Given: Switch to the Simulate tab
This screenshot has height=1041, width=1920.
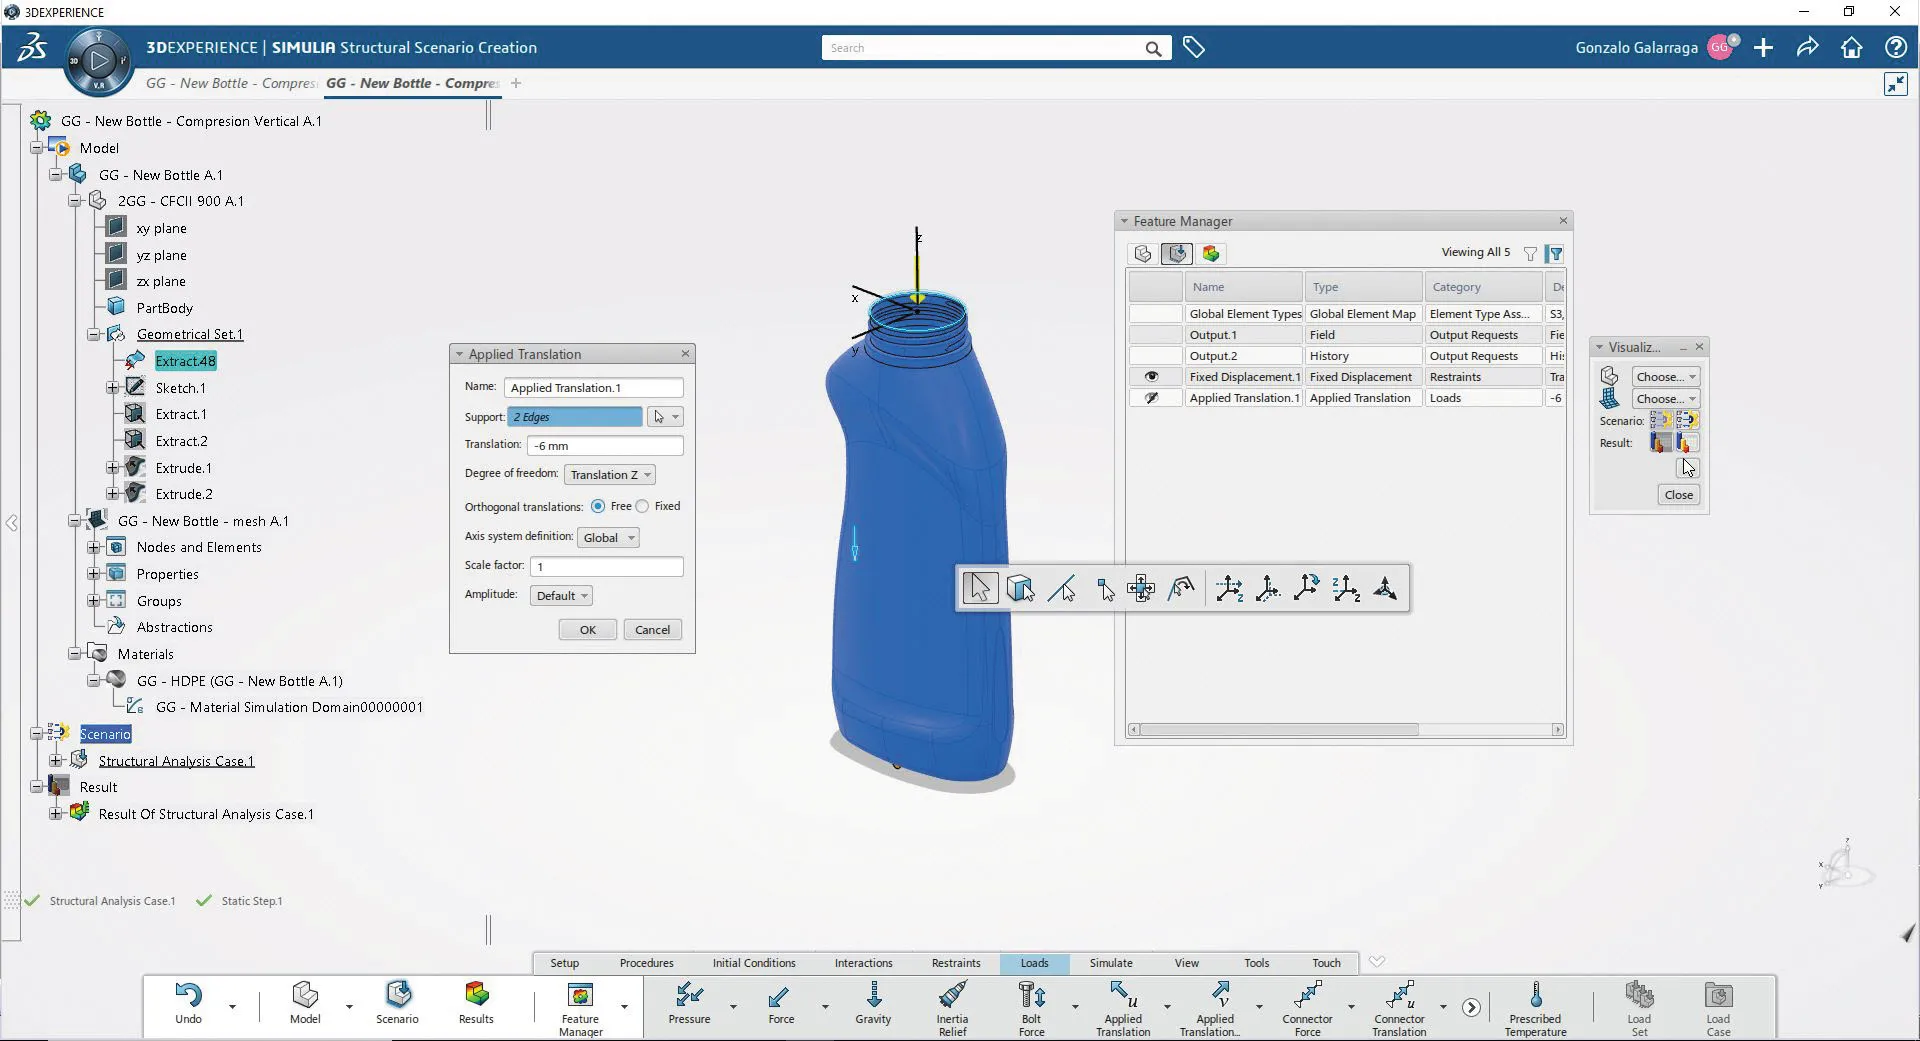Looking at the screenshot, I should tap(1110, 963).
